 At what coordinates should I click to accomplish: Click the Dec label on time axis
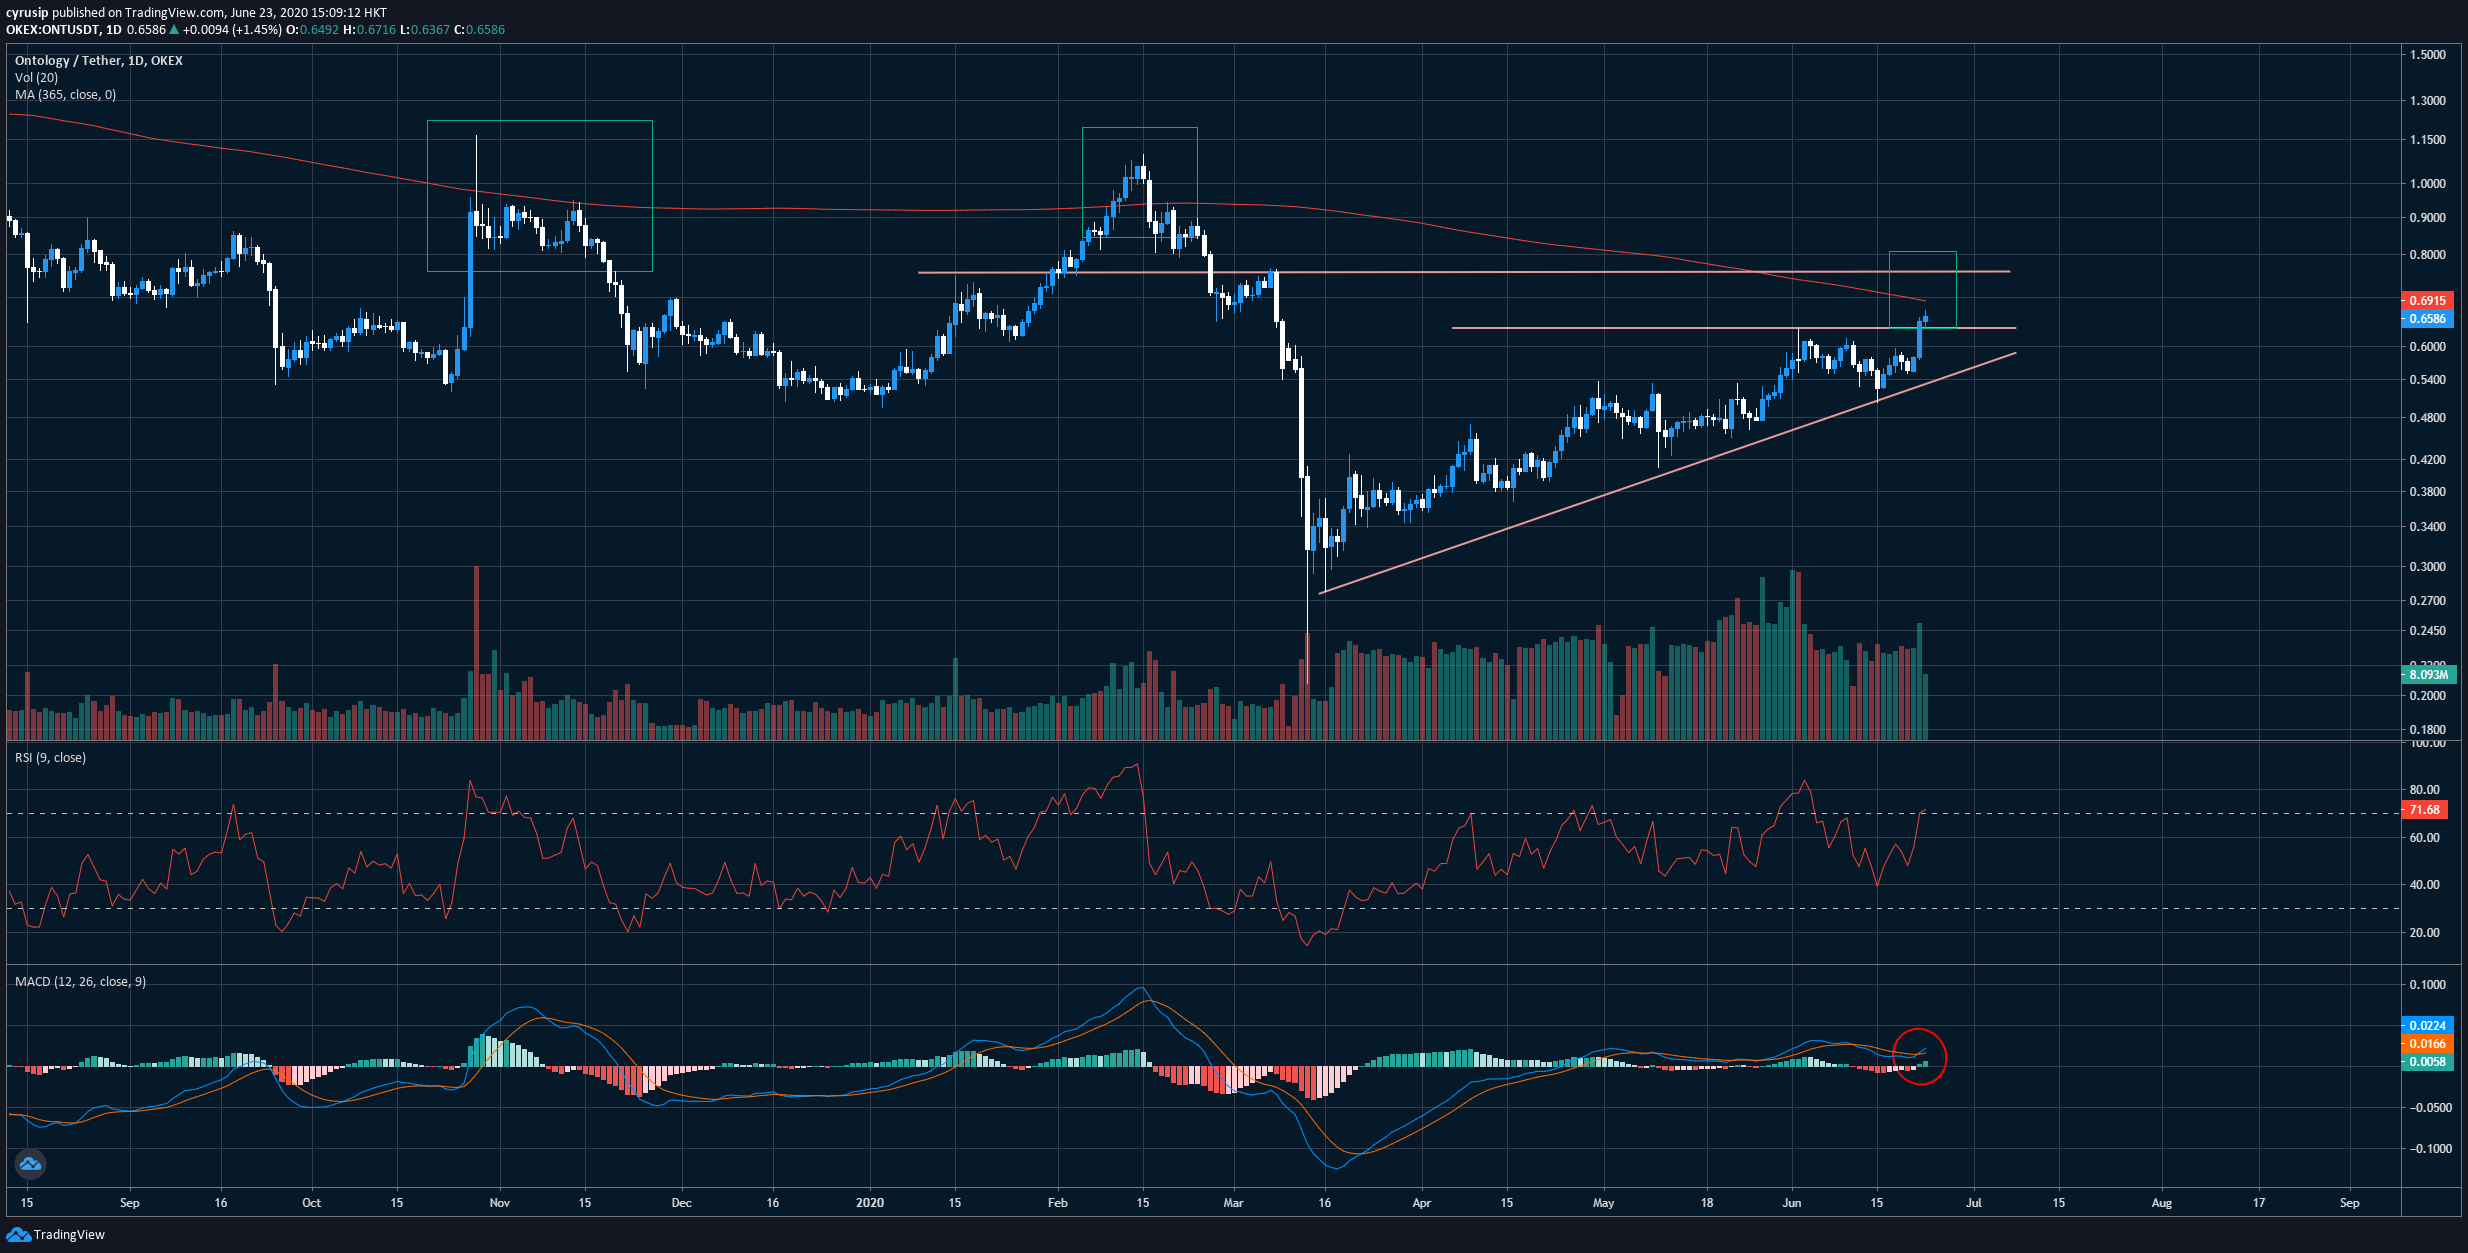681,1203
